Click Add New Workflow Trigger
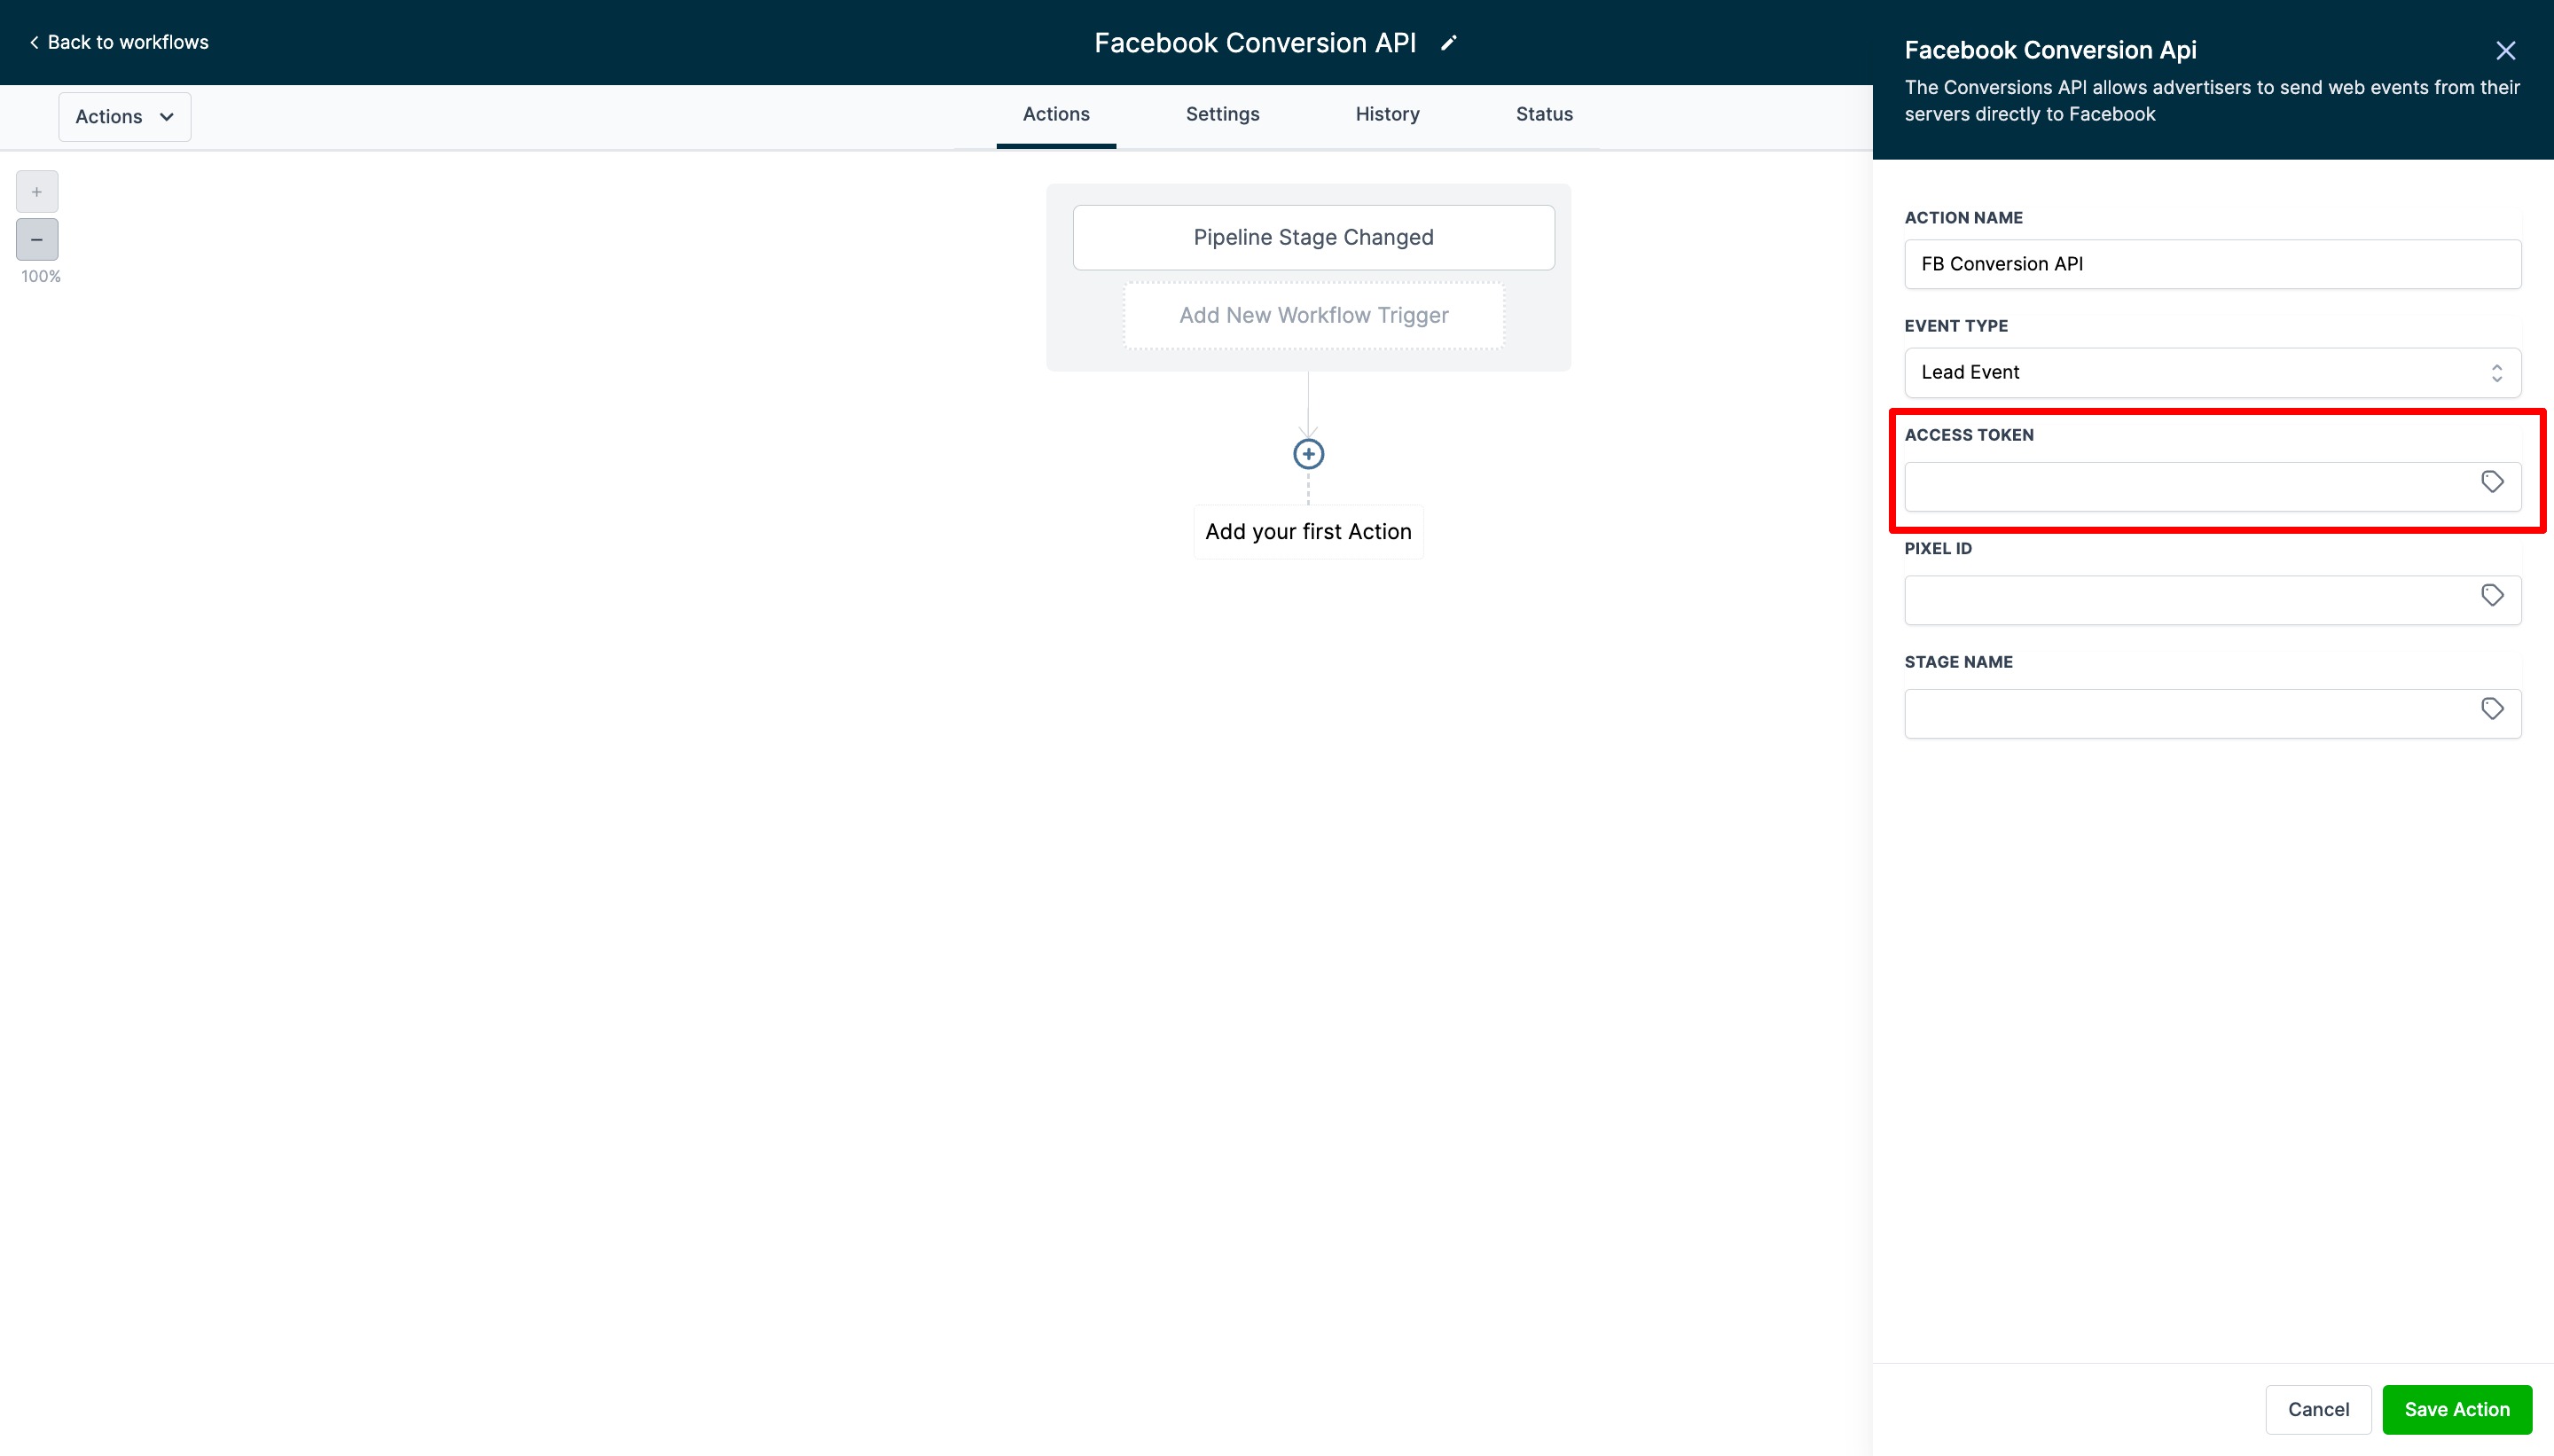The width and height of the screenshot is (2554, 1456). click(1313, 315)
